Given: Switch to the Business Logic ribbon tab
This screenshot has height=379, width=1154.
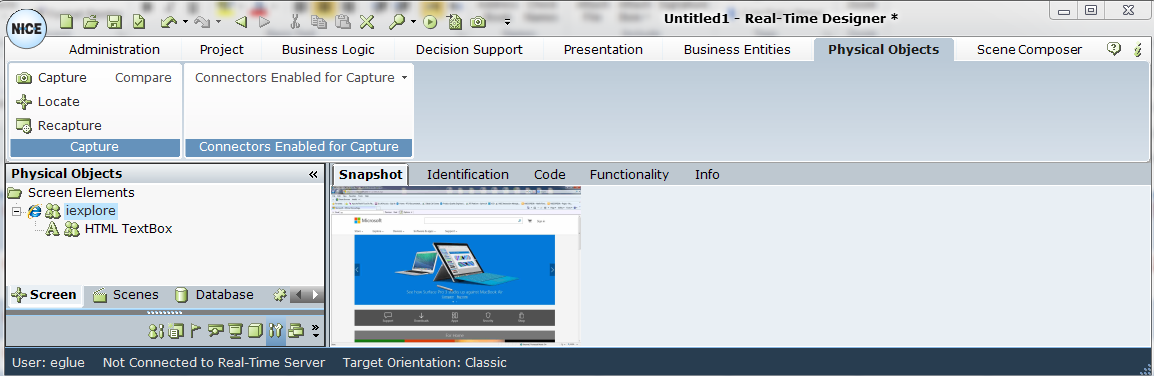Looking at the screenshot, I should point(328,50).
